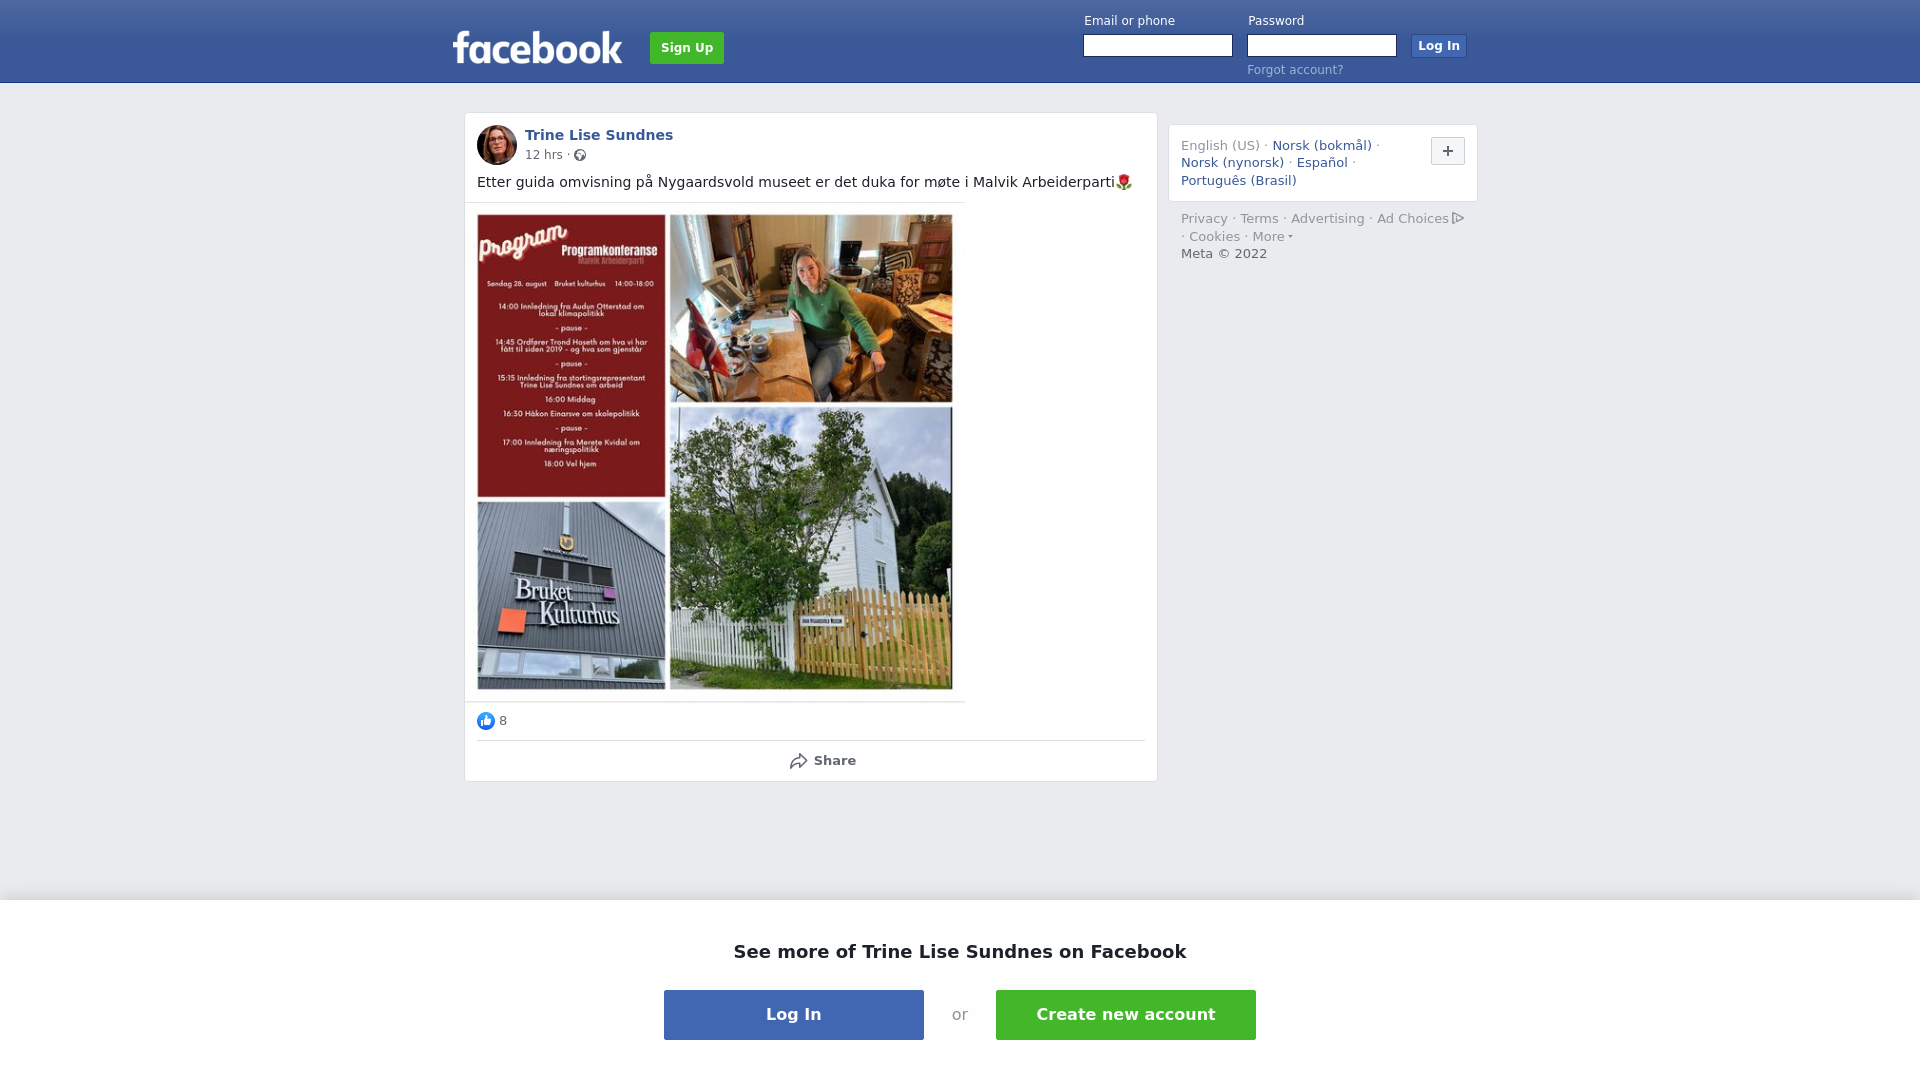Click the plus icon for more languages
The width and height of the screenshot is (1920, 1080).
(x=1447, y=151)
